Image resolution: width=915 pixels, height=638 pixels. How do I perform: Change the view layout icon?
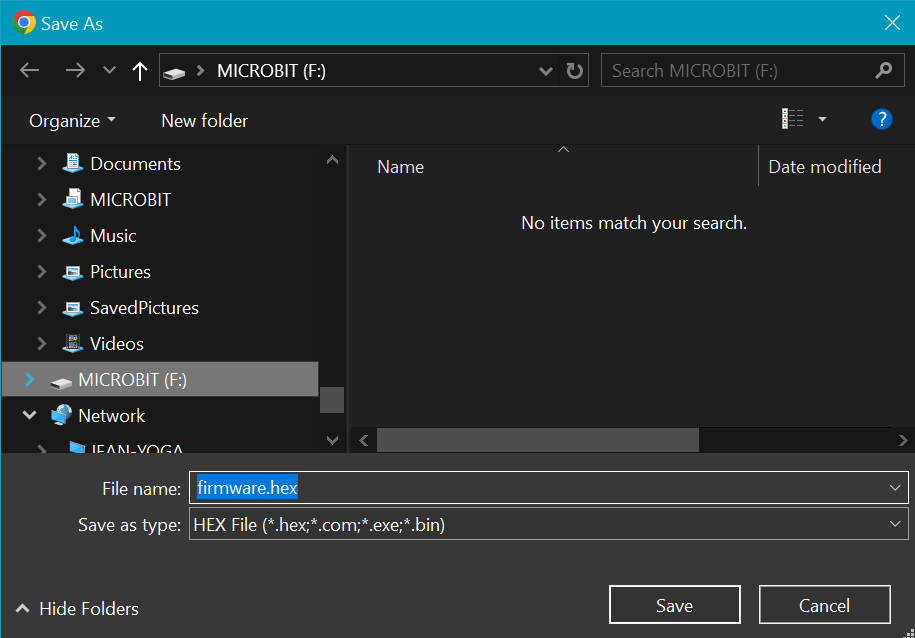792,118
